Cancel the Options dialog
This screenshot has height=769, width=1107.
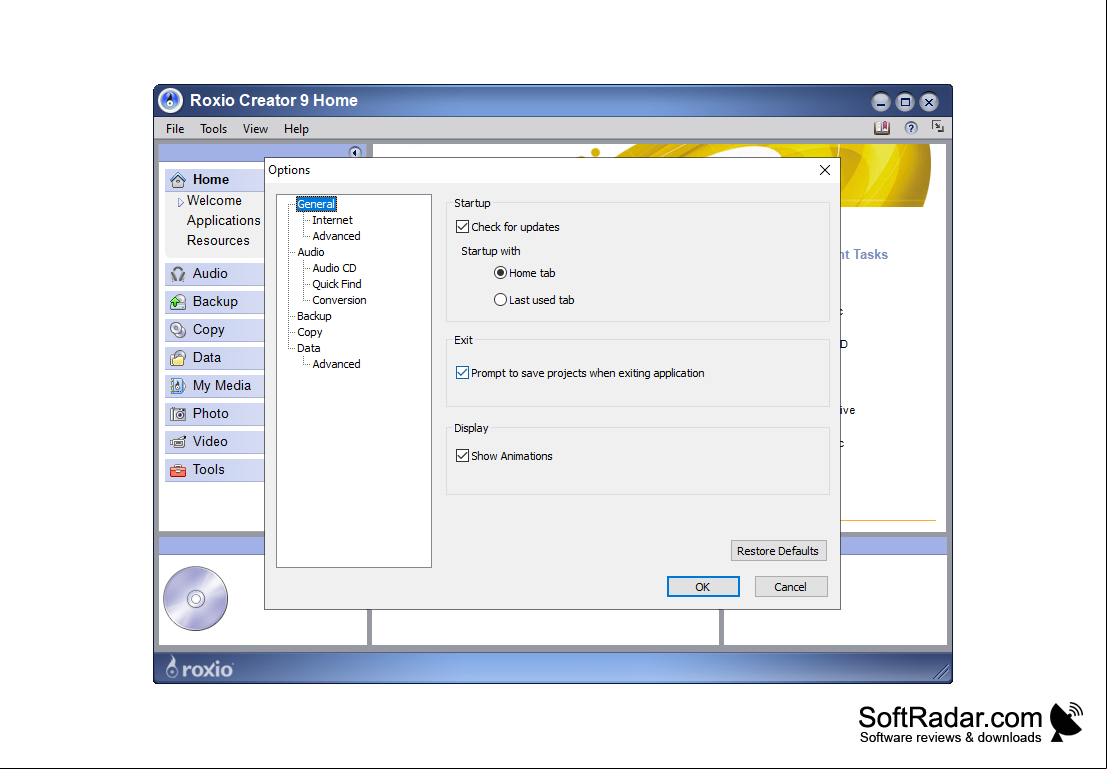(791, 587)
